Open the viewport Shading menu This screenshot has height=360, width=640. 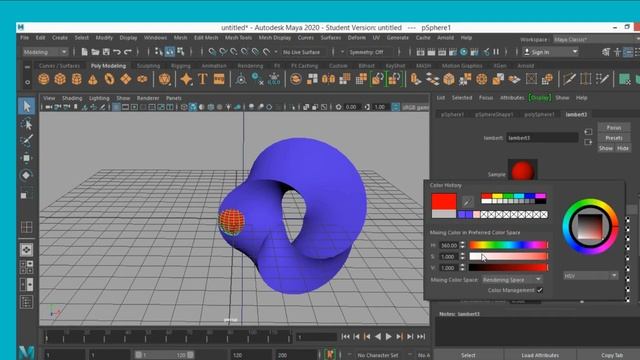click(x=72, y=98)
